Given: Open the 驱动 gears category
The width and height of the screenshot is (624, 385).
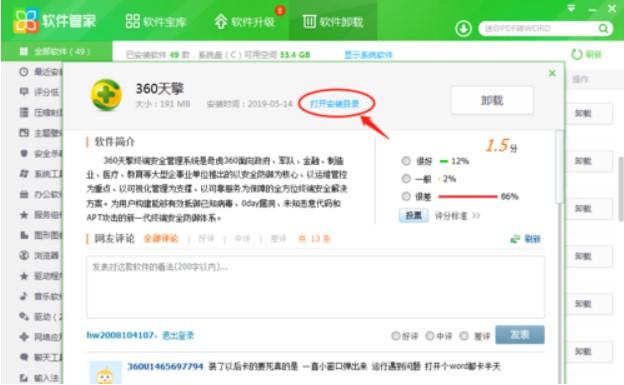Looking at the screenshot, I should click(x=40, y=317).
